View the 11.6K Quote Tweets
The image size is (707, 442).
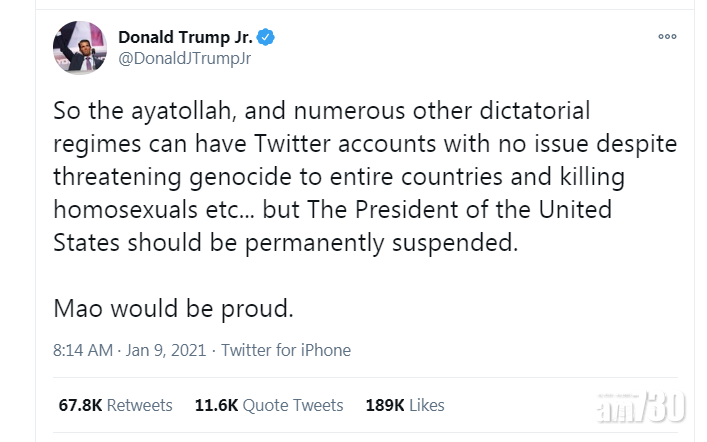click(268, 405)
